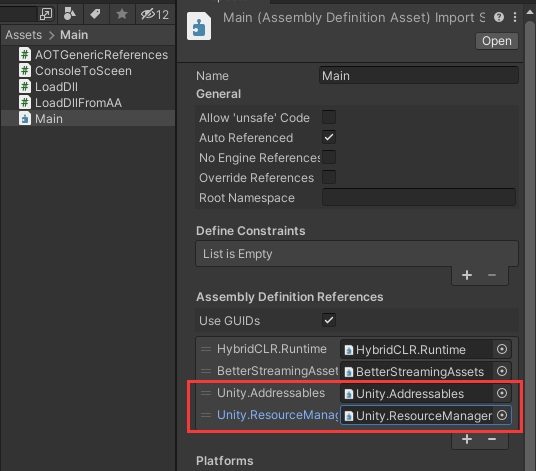
Task: Click the Name input field containing Main
Action: click(419, 76)
